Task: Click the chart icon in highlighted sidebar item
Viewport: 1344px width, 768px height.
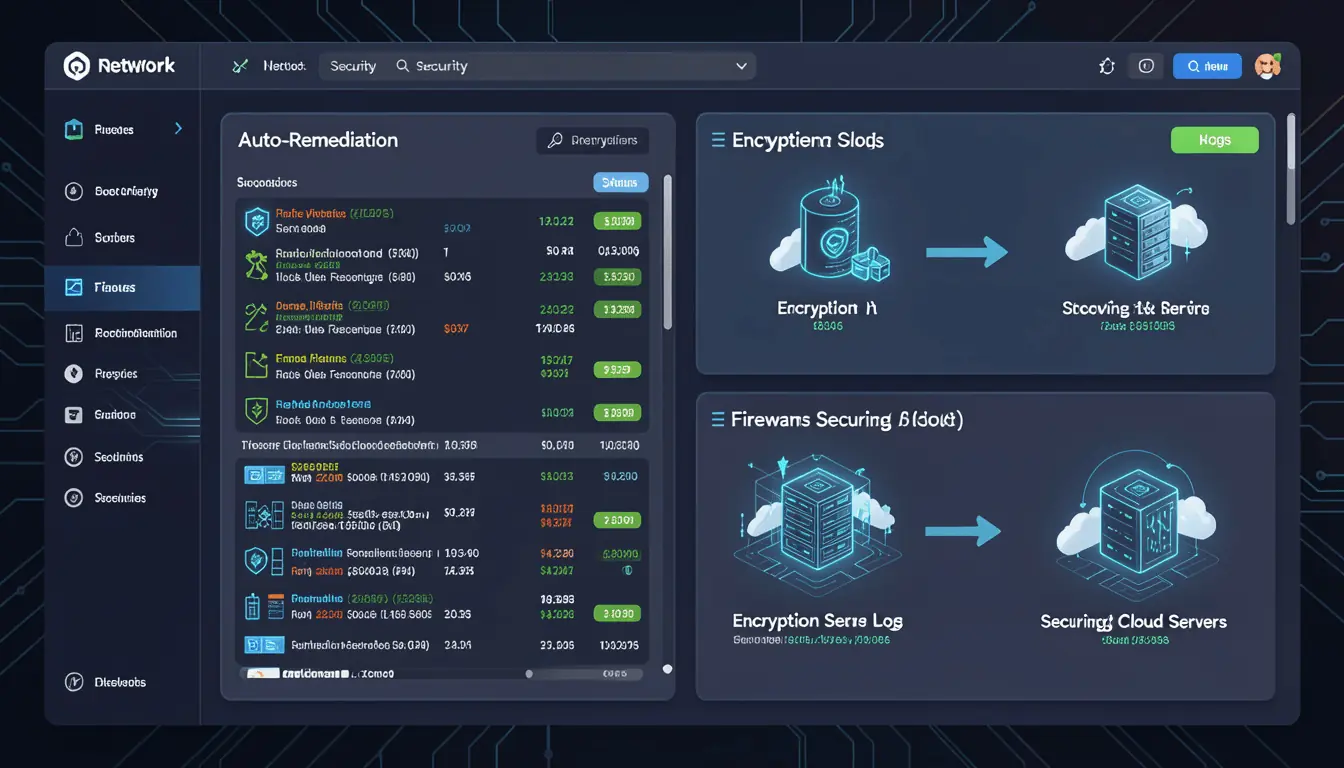Action: pos(73,288)
